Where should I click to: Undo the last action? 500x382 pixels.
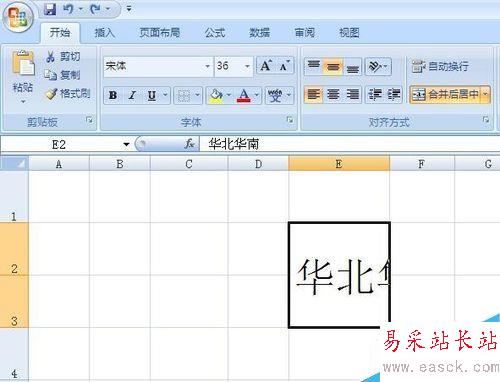tap(68, 9)
